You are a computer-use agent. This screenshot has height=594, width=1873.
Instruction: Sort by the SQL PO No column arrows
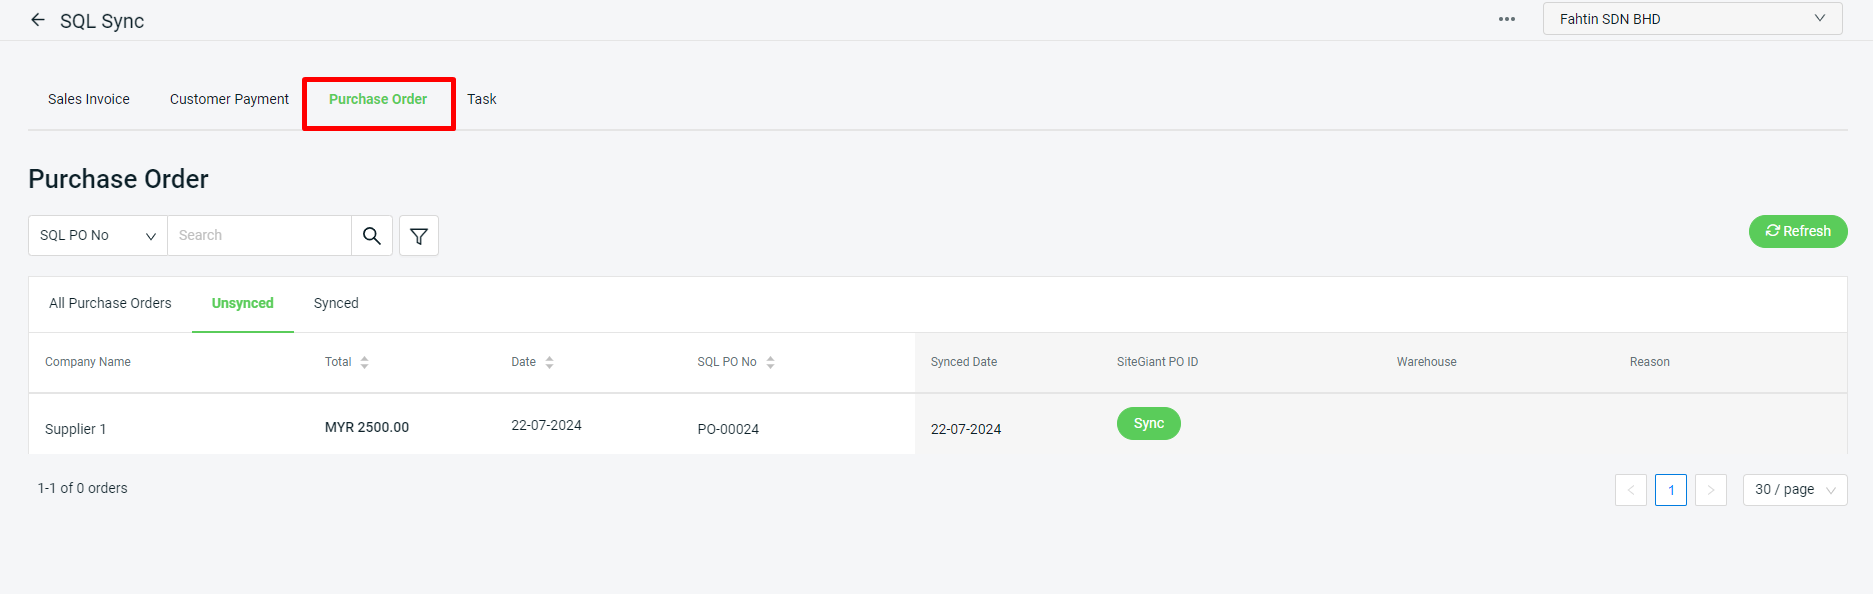[770, 361]
